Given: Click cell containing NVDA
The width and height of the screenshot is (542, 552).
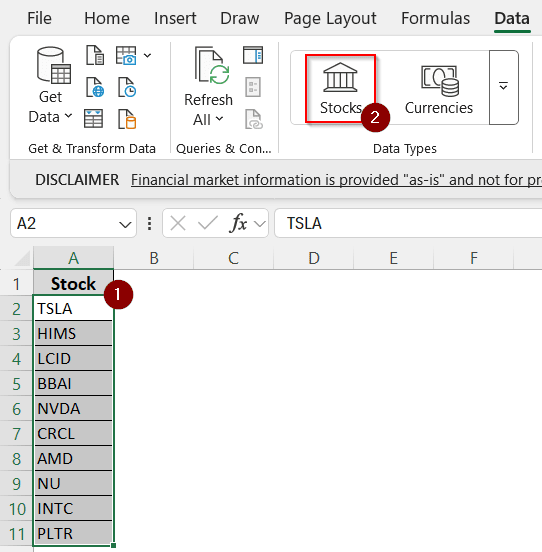Looking at the screenshot, I should (73, 409).
